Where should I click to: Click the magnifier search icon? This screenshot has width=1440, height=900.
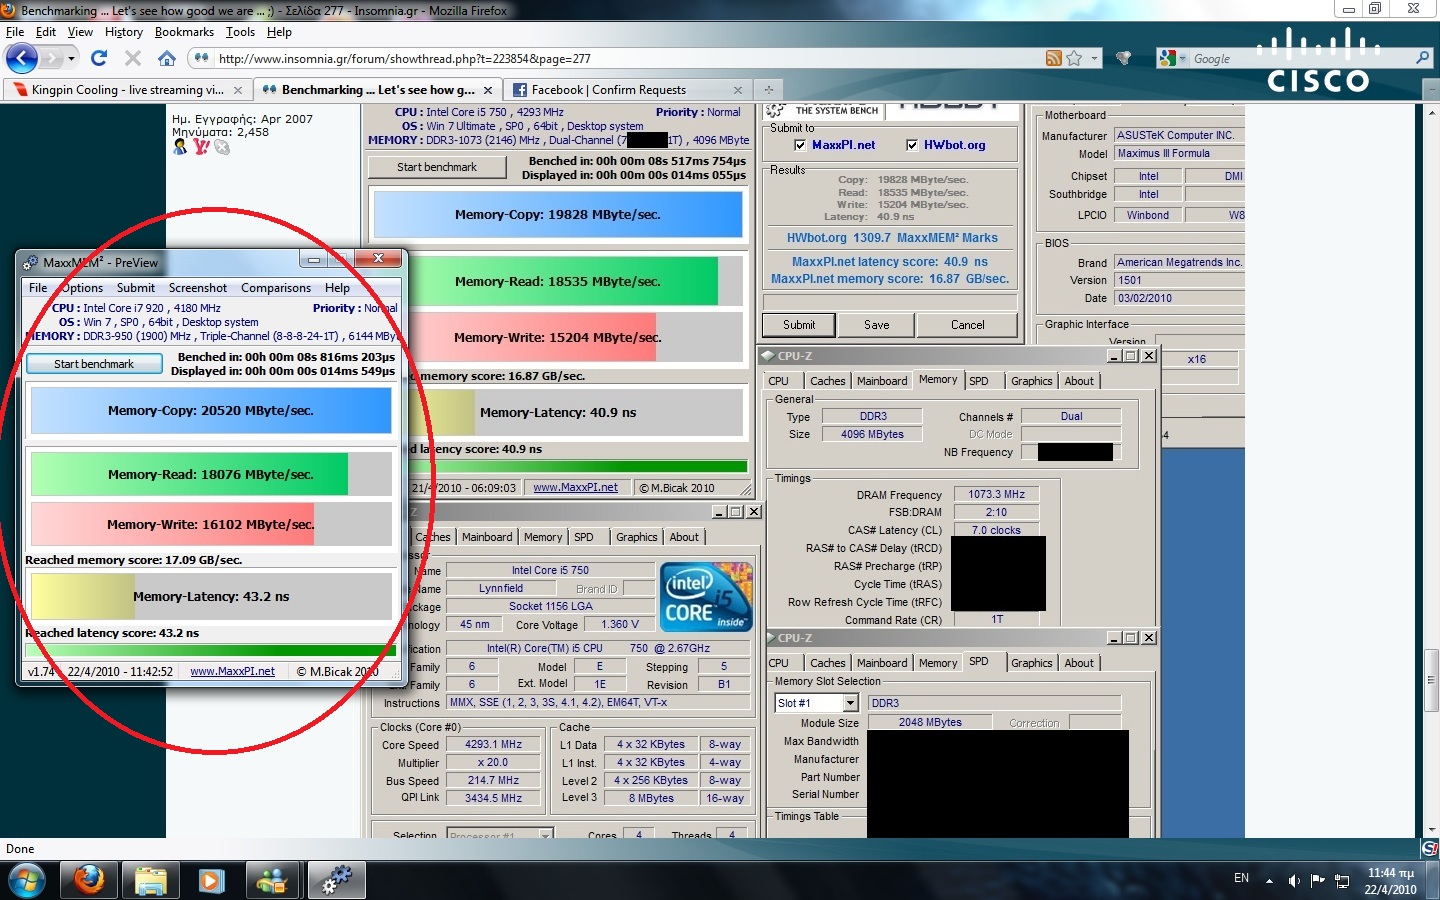[x=1422, y=58]
